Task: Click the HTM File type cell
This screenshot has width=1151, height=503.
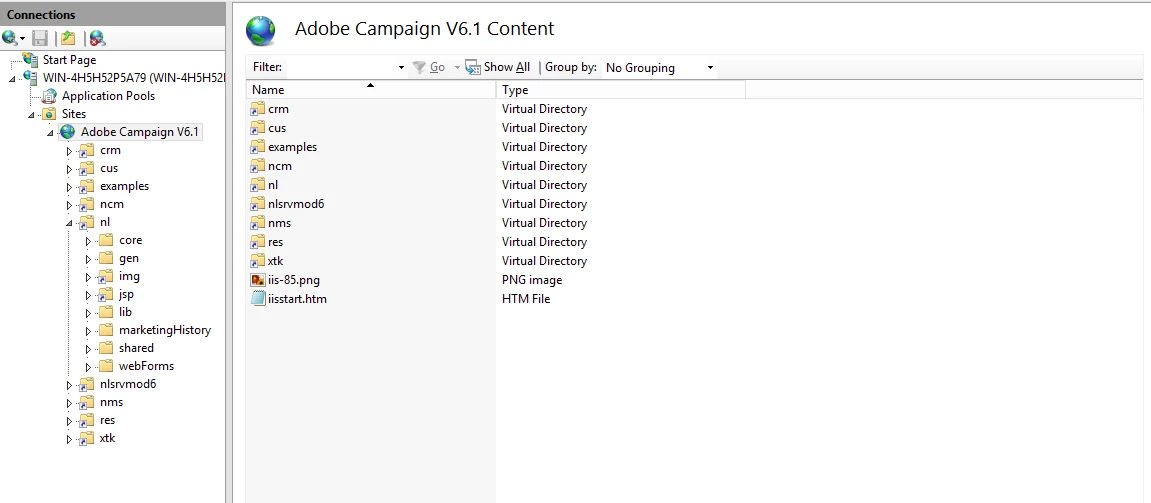Action: pyautogui.click(x=526, y=299)
